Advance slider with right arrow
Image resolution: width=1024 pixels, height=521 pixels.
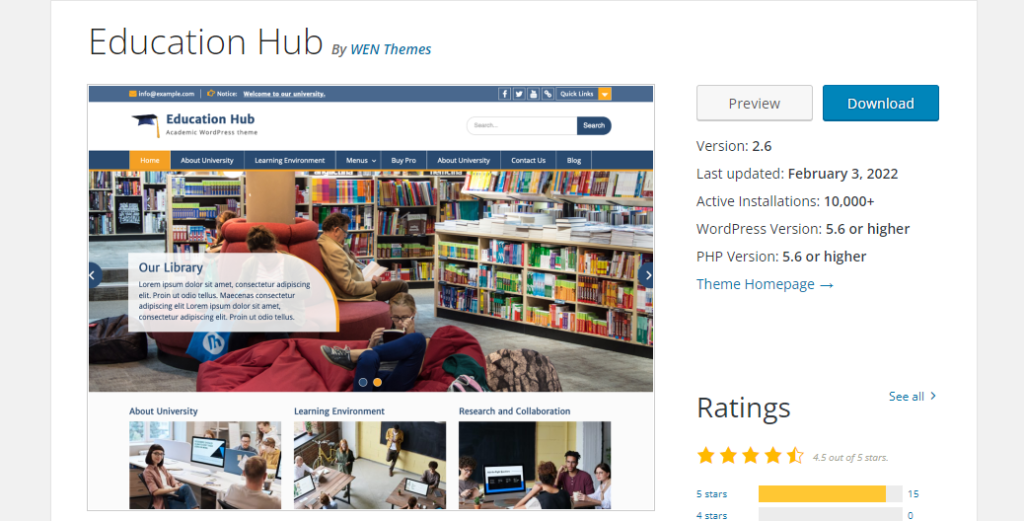coord(647,276)
